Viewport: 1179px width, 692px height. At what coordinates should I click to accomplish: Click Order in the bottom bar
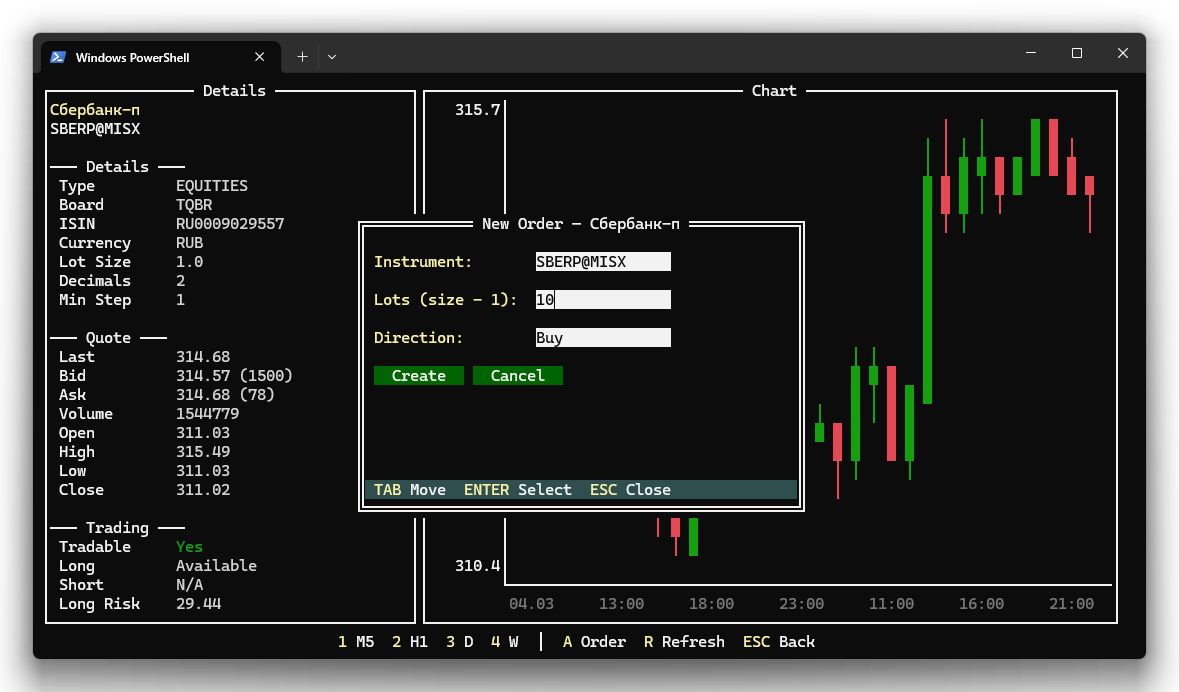594,642
